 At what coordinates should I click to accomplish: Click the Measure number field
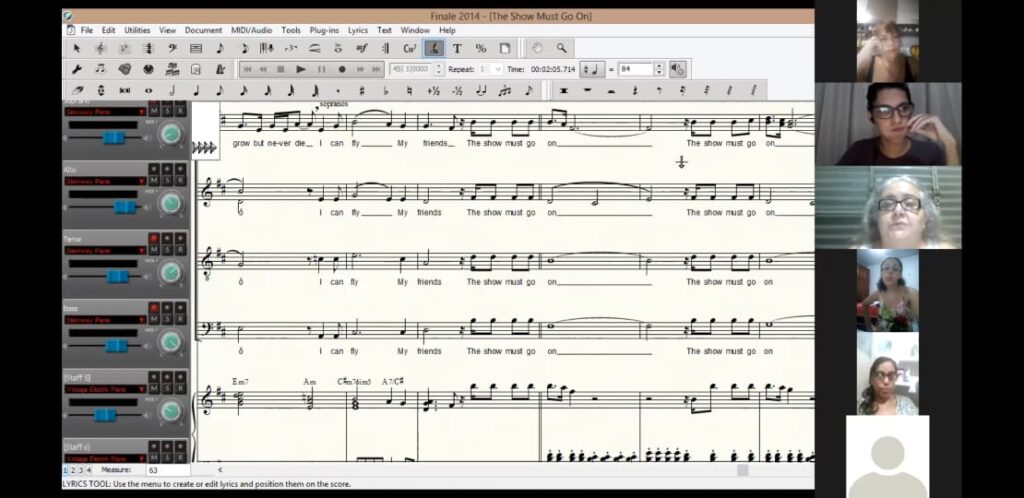168,470
